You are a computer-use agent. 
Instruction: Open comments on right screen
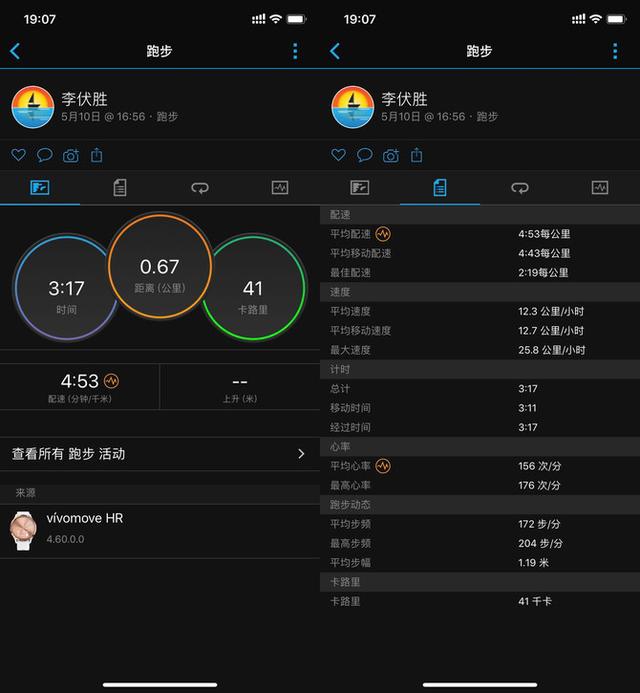(x=365, y=155)
